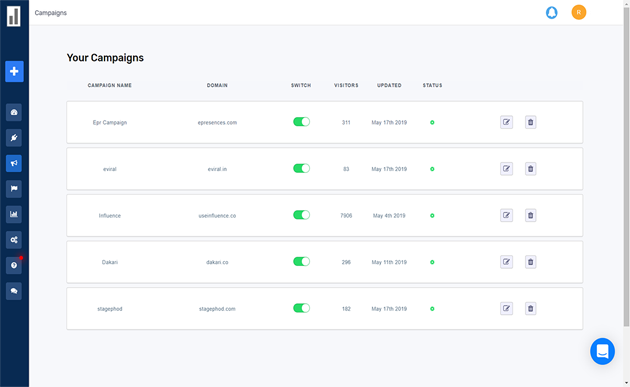Click the DOMAIN column header
This screenshot has width=630, height=387.
point(217,85)
